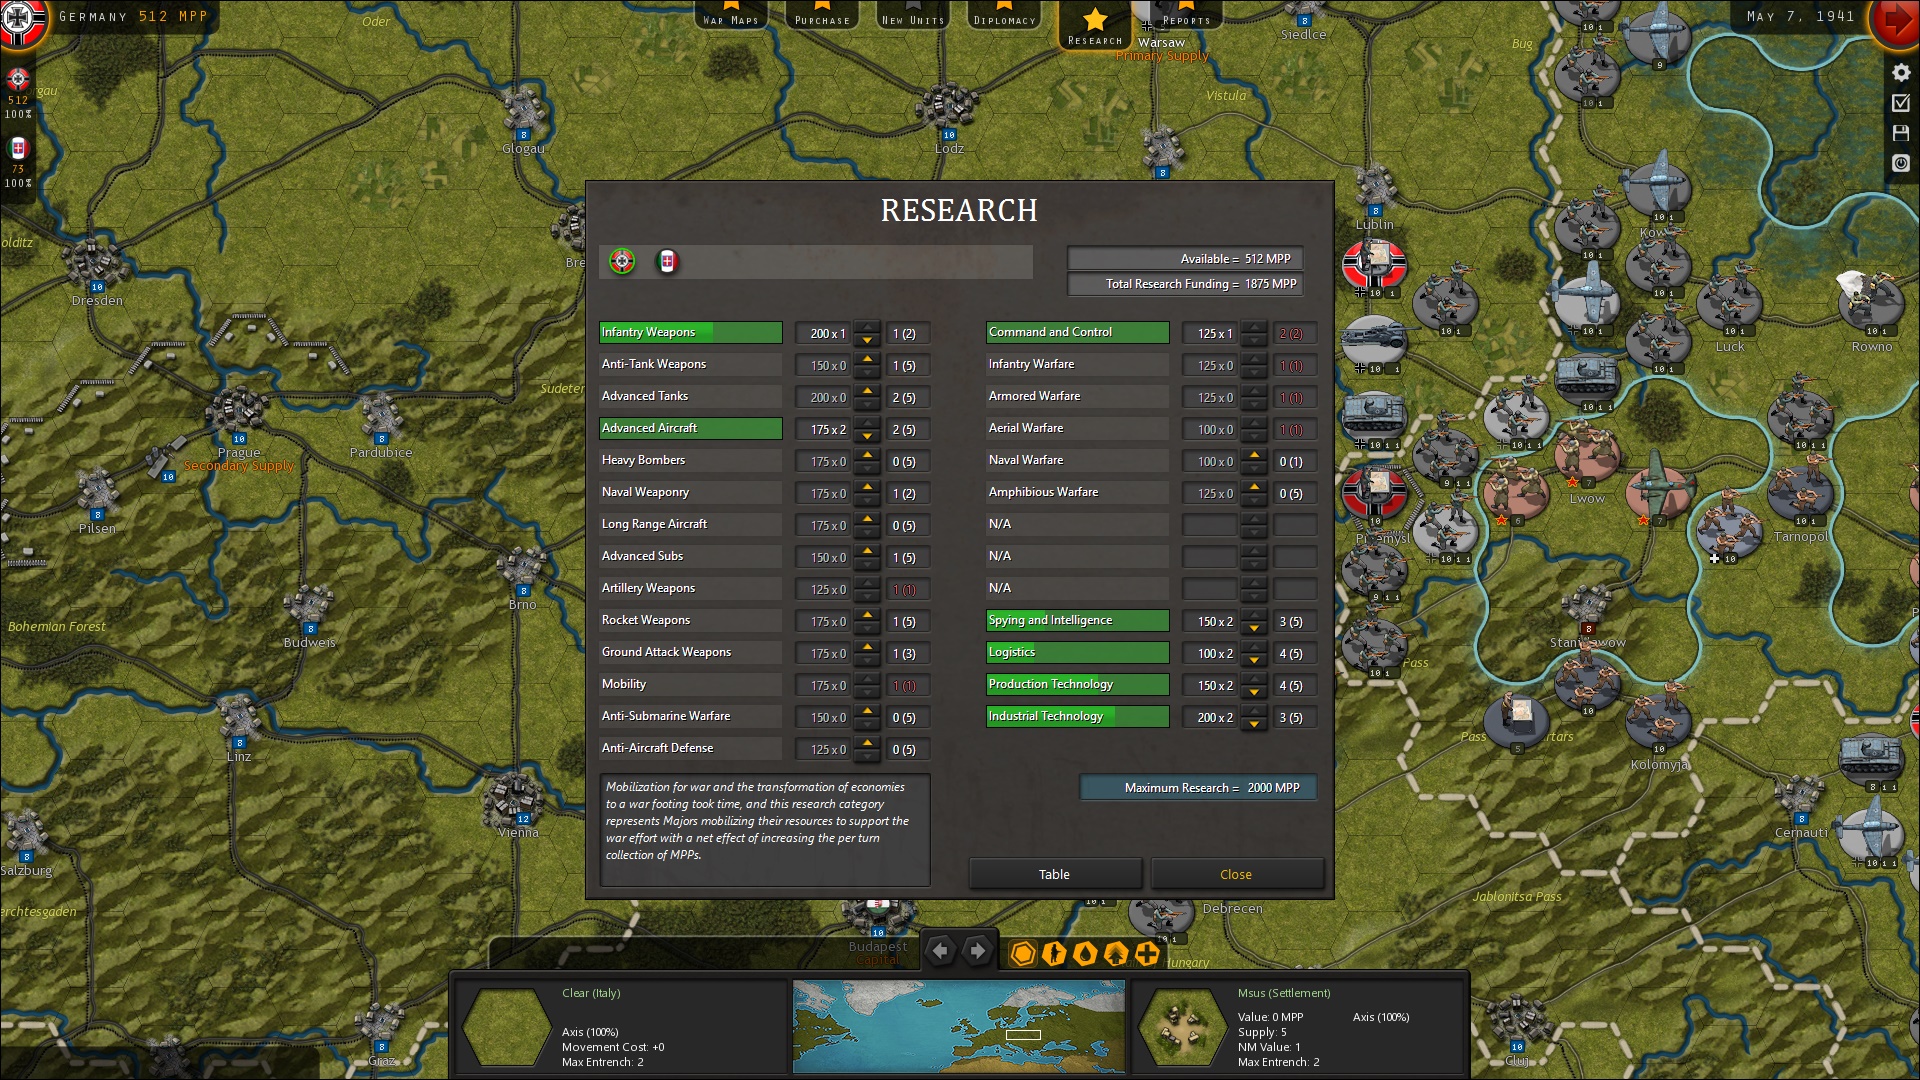This screenshot has width=1920, height=1080.
Task: Open the Purchase menu
Action: (822, 14)
